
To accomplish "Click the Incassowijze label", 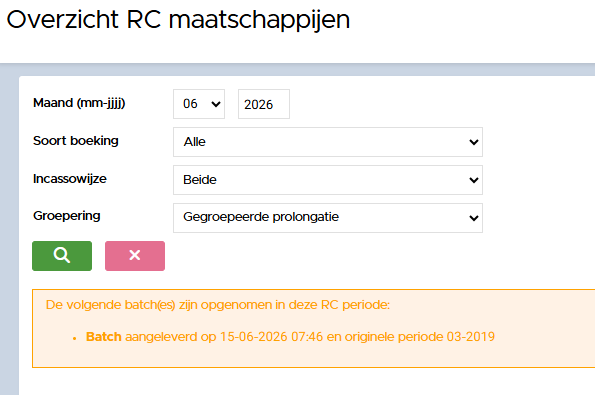I will coord(70,179).
